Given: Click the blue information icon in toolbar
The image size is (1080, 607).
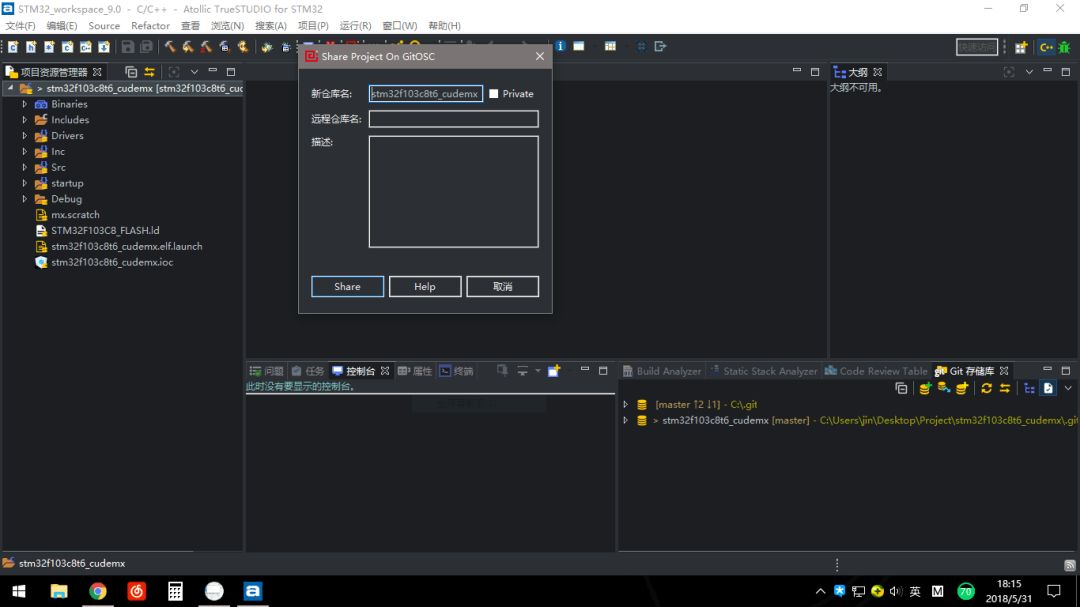Looking at the screenshot, I should [560, 46].
